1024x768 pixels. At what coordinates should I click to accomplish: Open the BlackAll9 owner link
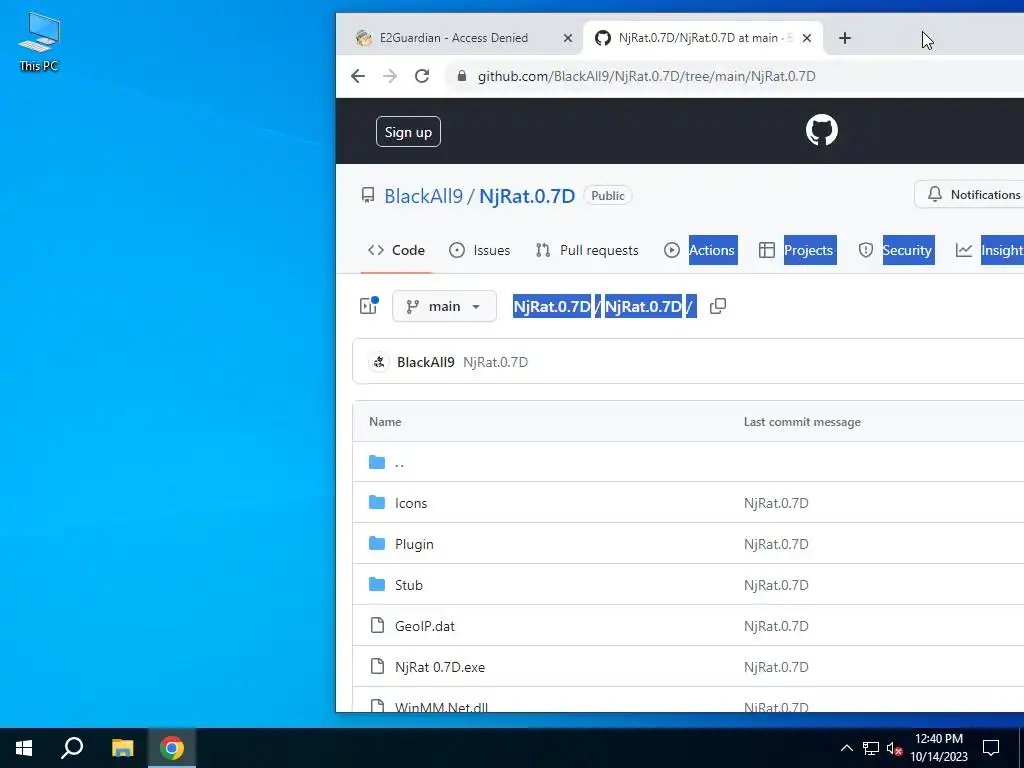[x=423, y=196]
